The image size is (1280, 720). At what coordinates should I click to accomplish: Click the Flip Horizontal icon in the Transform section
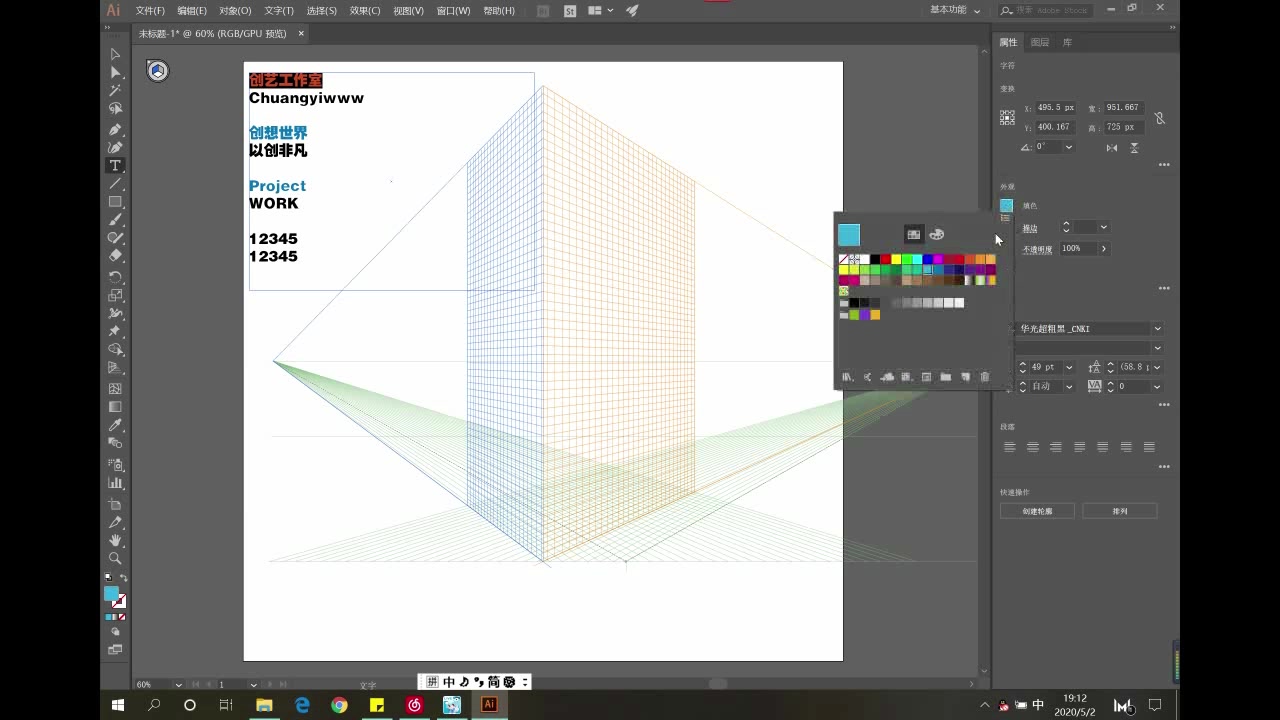point(1111,147)
